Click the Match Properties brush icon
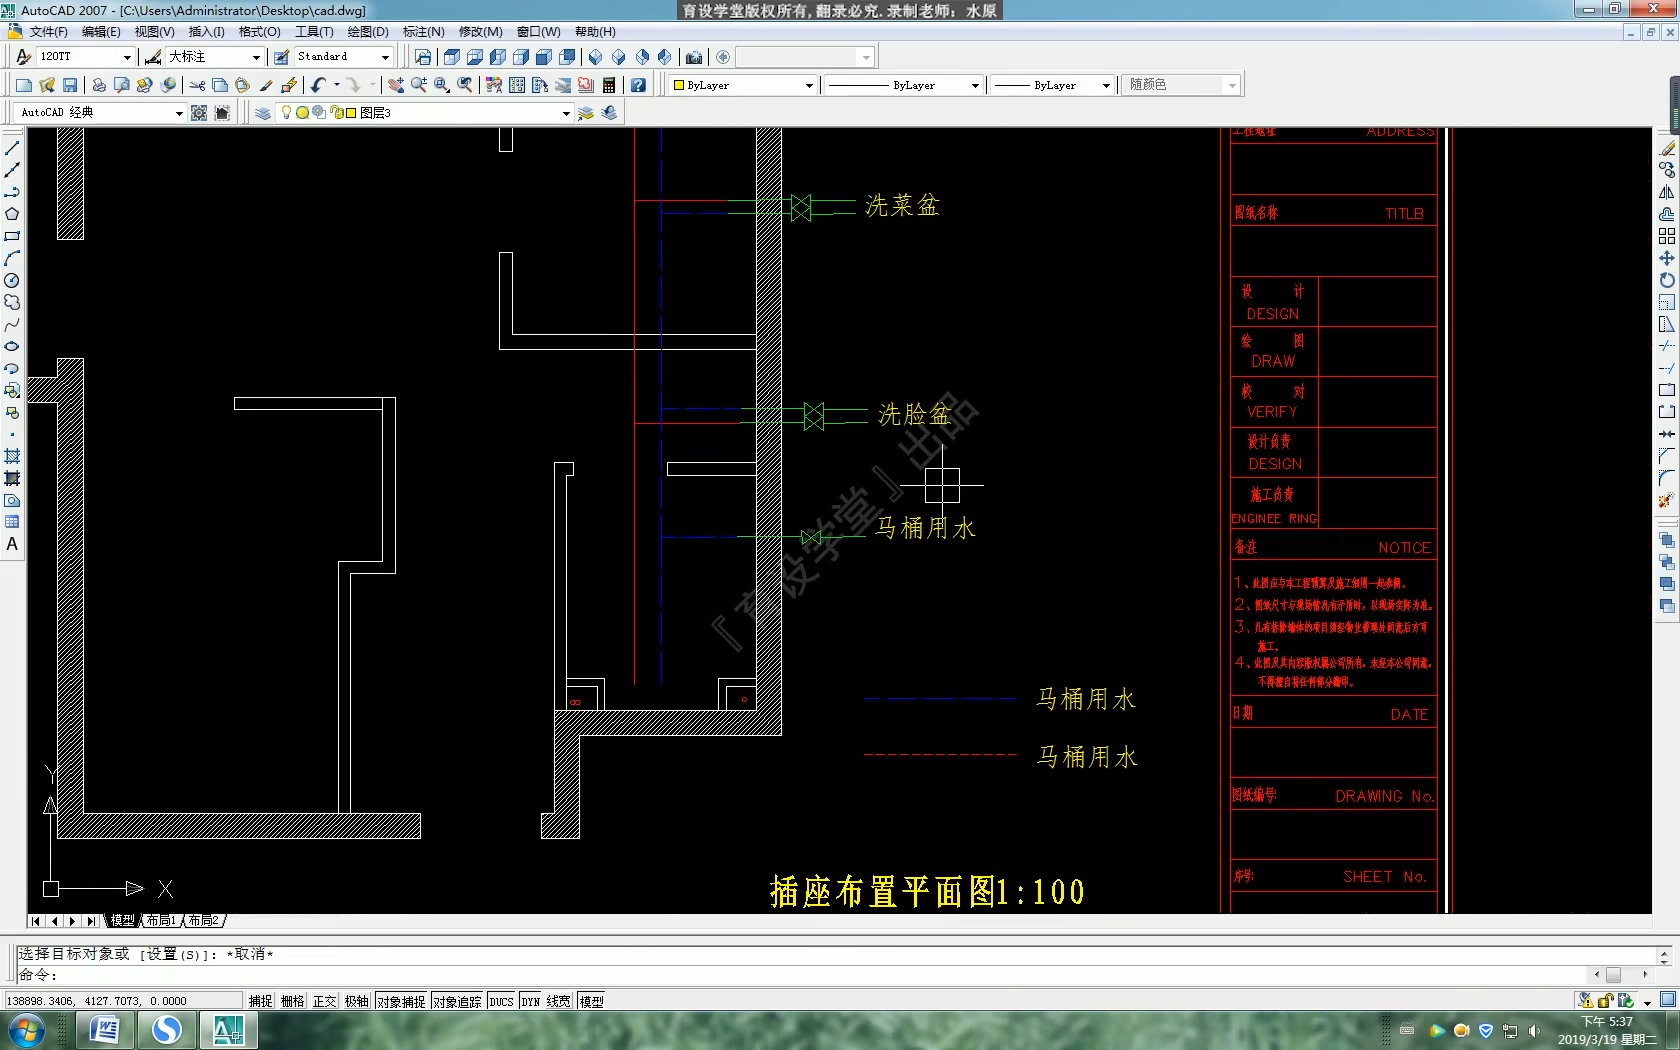 click(266, 85)
